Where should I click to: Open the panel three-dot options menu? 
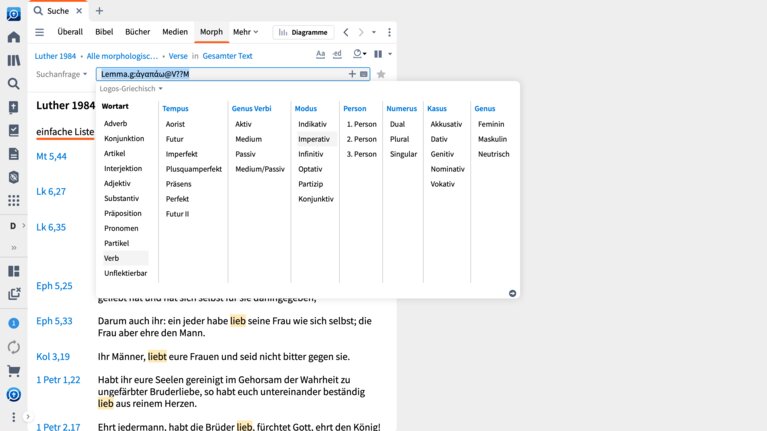click(x=389, y=32)
